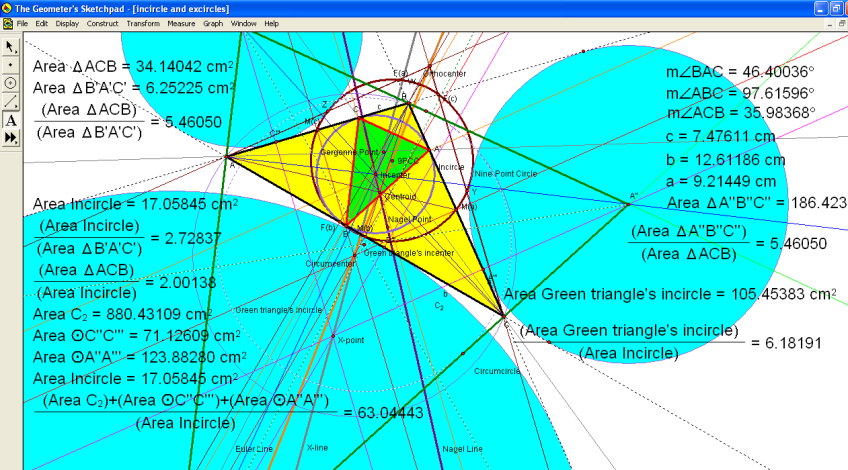Select the Selection Arrow tool
The image size is (848, 470).
10,46
